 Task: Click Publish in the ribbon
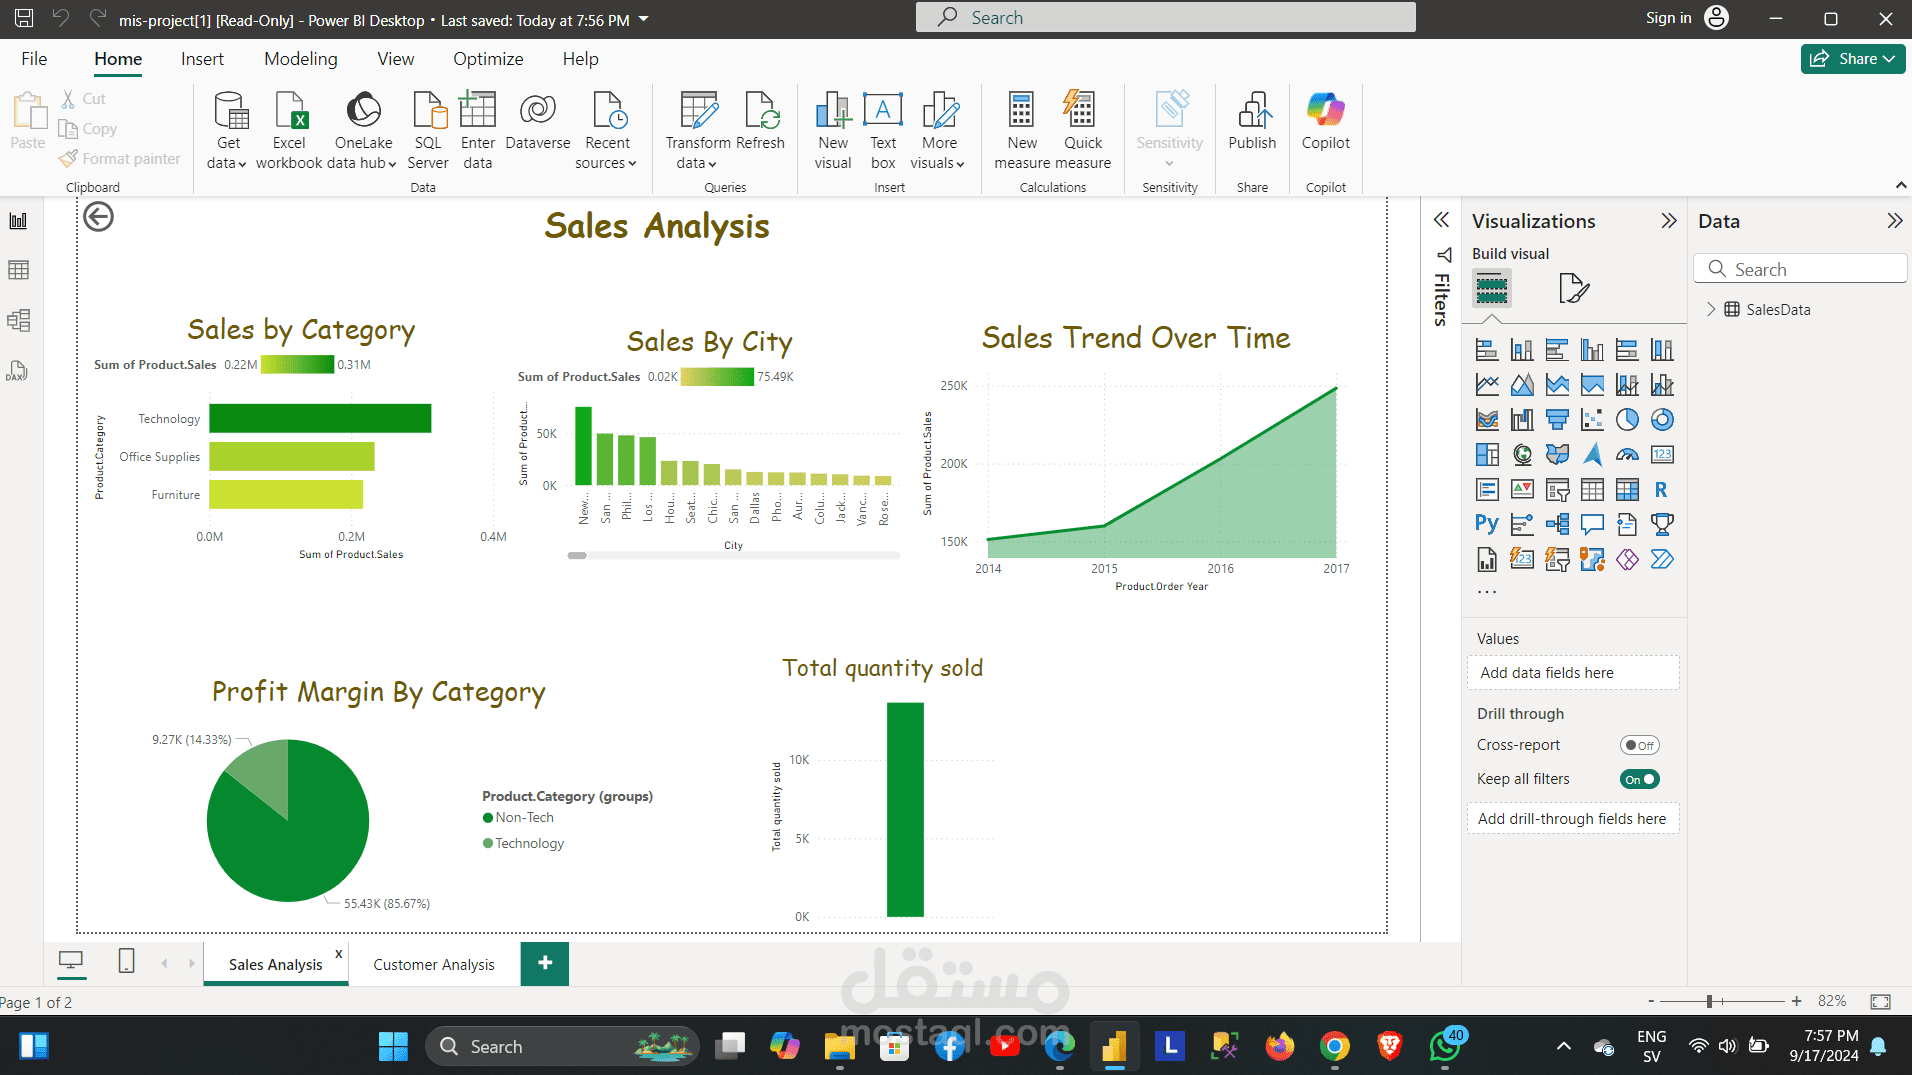click(1252, 122)
